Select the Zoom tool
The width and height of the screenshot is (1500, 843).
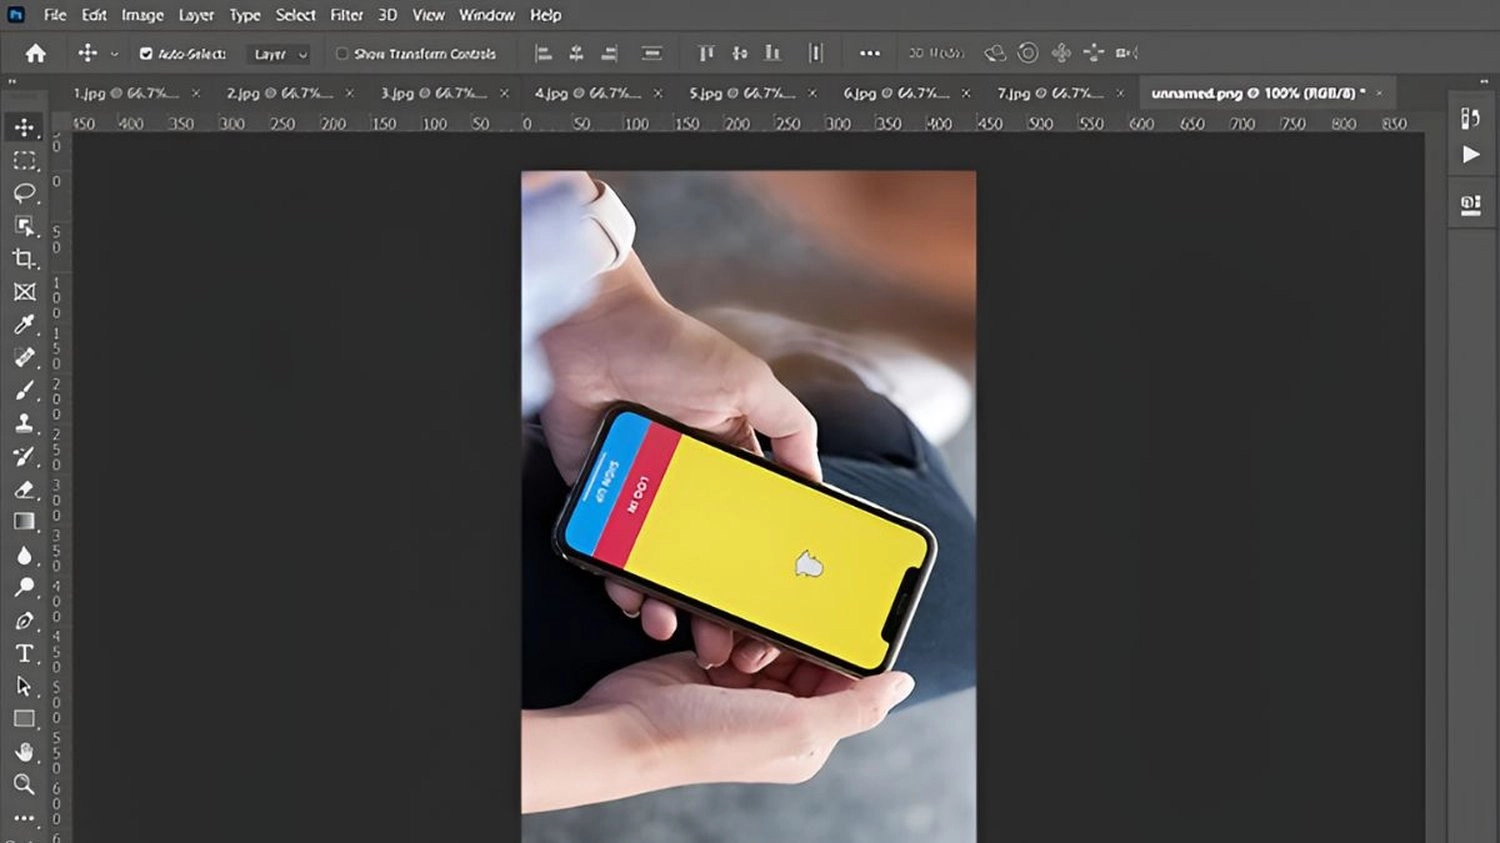click(x=25, y=784)
